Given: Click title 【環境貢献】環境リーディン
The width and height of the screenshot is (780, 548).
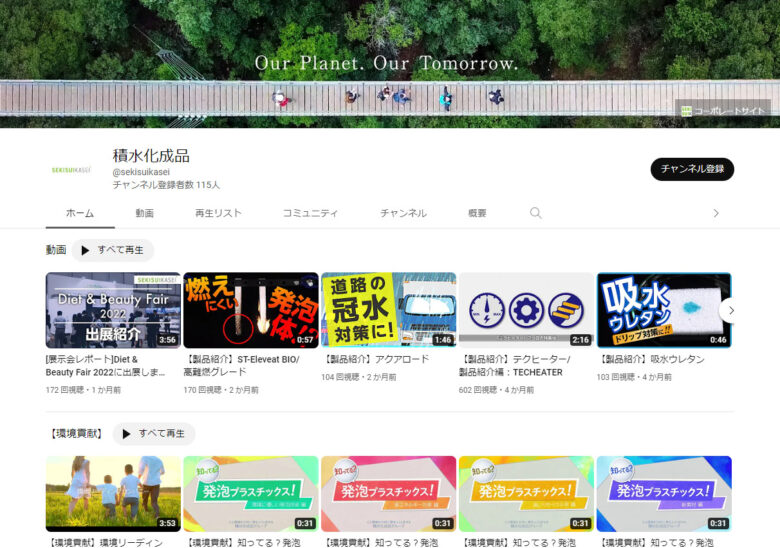Looking at the screenshot, I should [104, 543].
